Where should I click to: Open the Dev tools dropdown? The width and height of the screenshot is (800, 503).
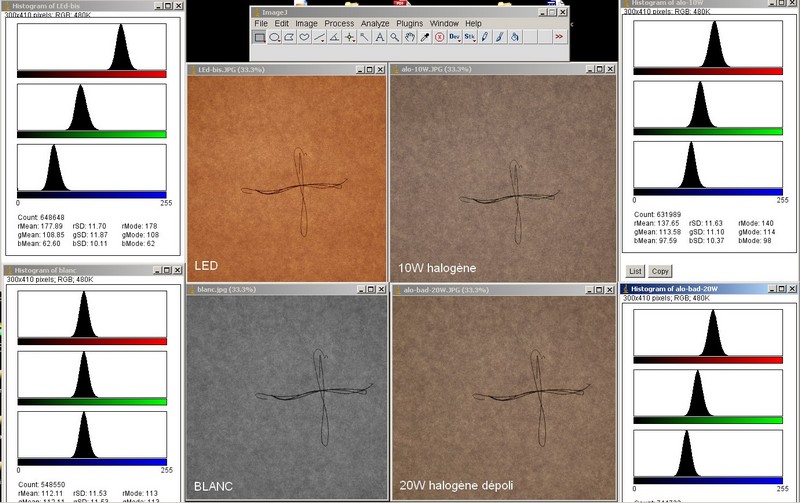[455, 37]
